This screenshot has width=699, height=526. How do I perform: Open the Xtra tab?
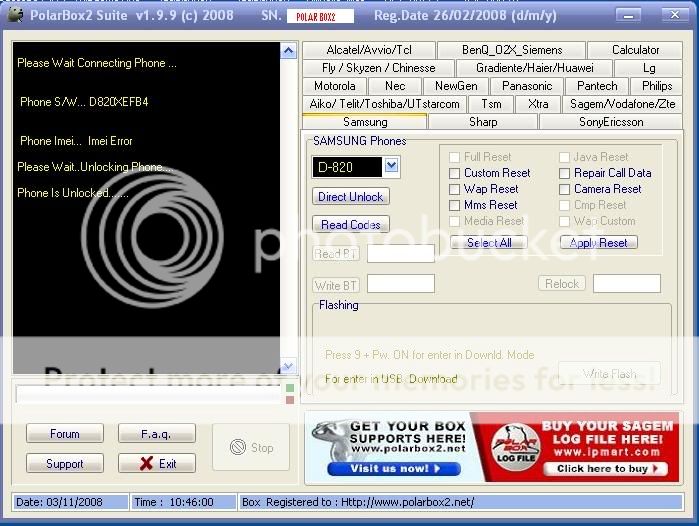pos(538,104)
